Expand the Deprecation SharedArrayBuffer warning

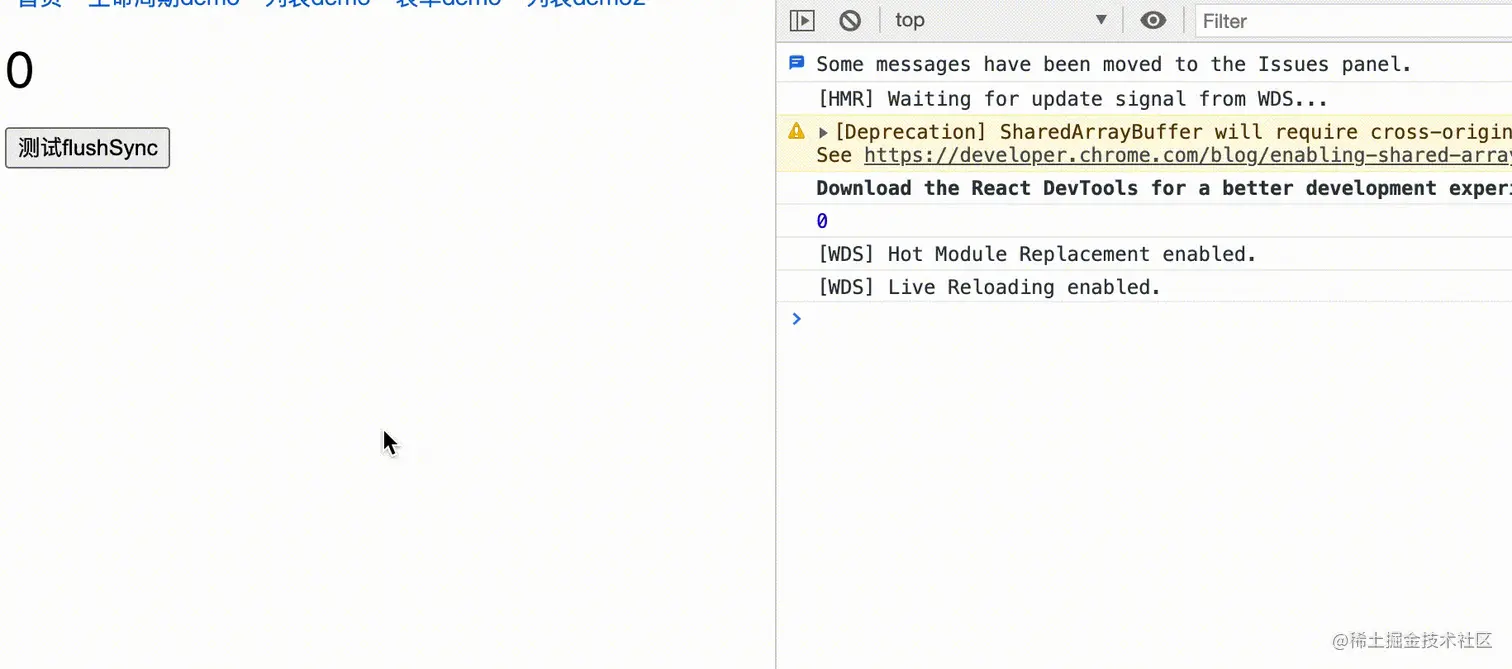tap(824, 132)
